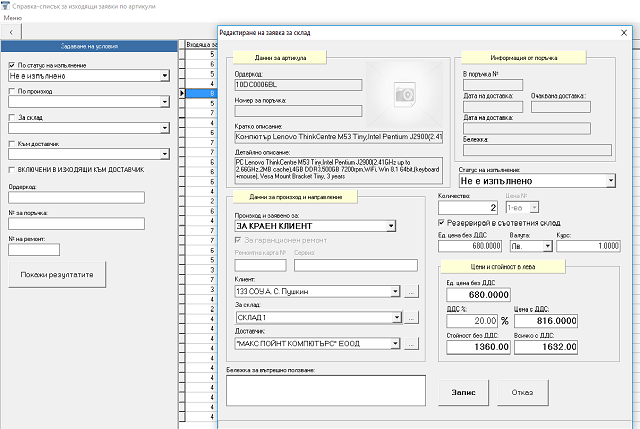Click the 'Ремонтна карта №' field
Screen dimensions: 640x429
[x=260, y=265]
